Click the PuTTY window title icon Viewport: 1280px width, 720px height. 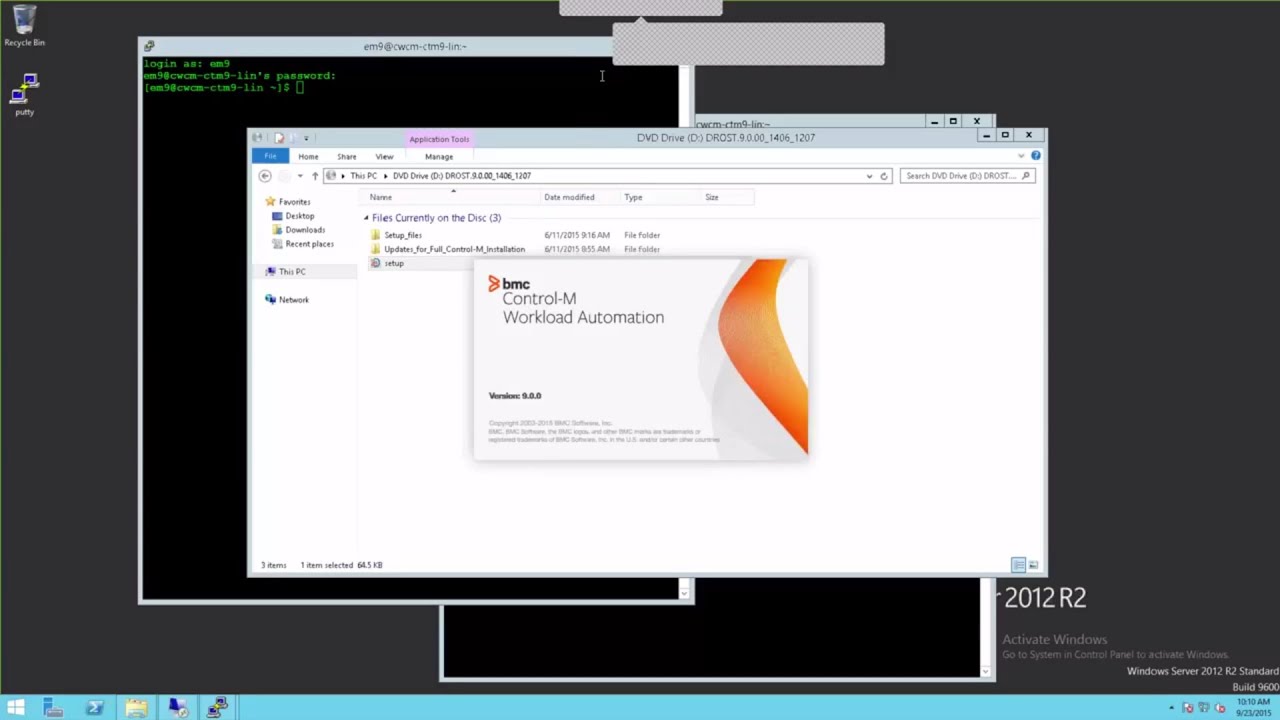(x=149, y=46)
